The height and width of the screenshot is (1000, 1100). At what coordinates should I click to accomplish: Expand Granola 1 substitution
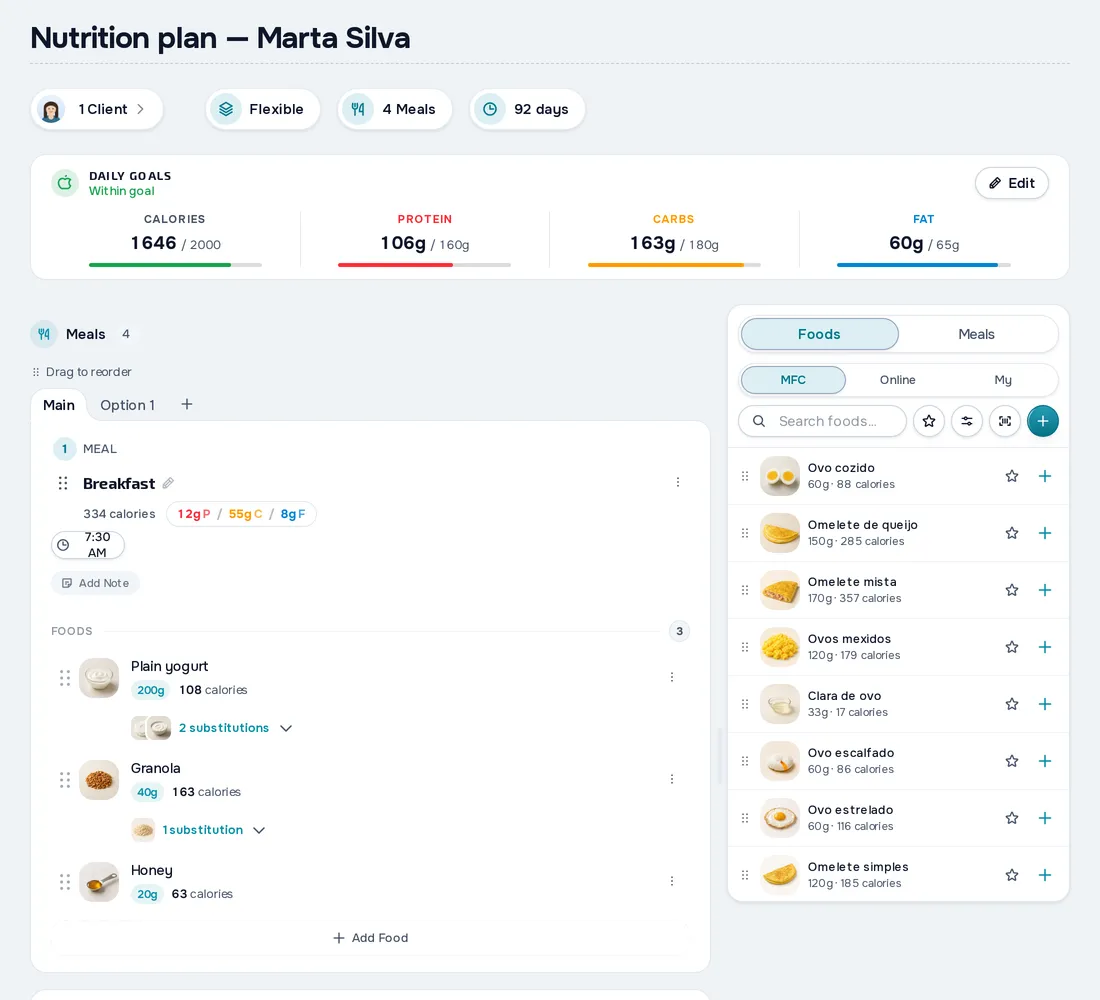pos(213,829)
